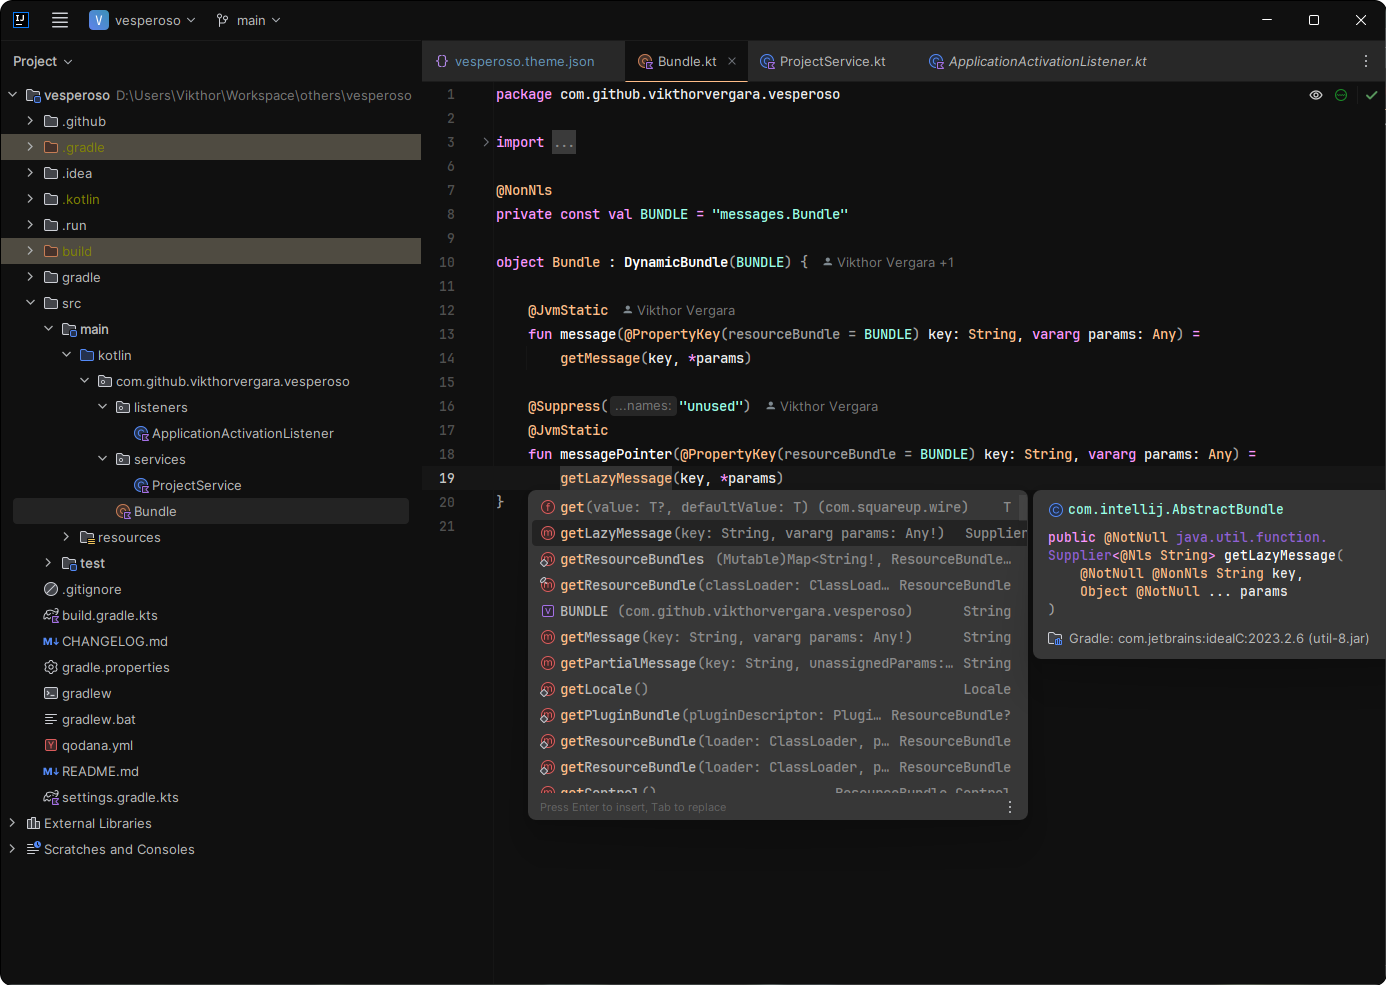Screen dimensions: 1386x985
Task: Switch to ApplicationActivationListener.kt tab
Action: [x=1037, y=62]
